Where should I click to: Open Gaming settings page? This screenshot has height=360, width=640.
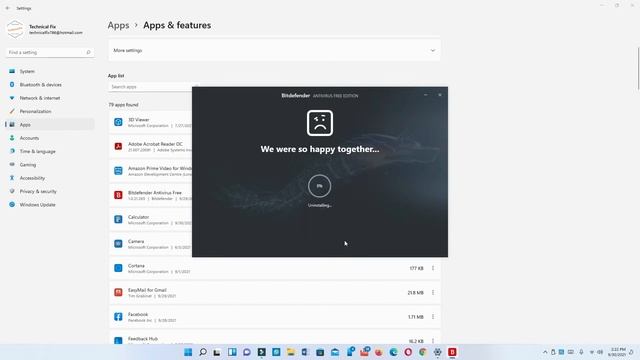coord(27,165)
